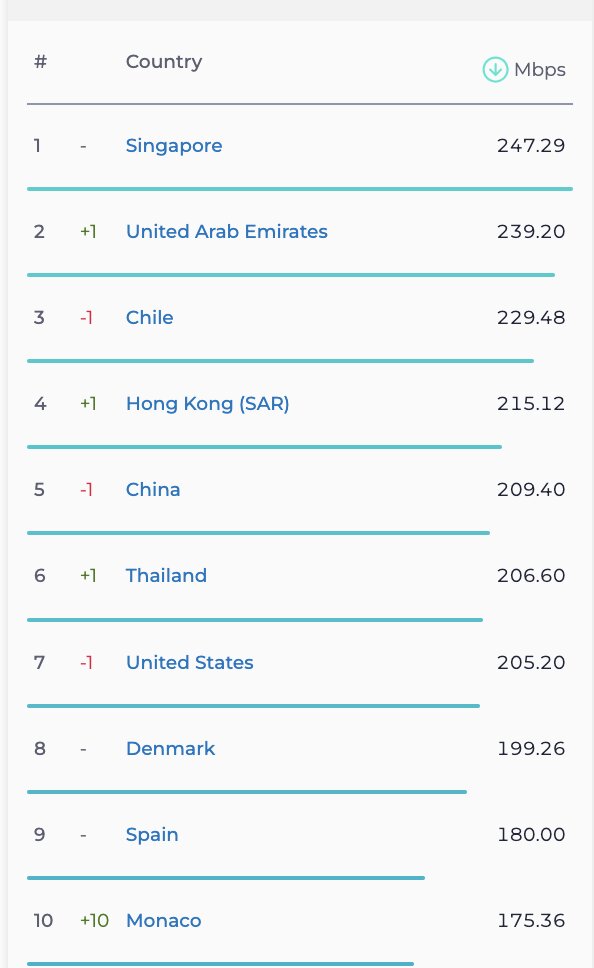The image size is (594, 968).
Task: Click the green +10 badge beside Monaco
Action: 92,920
